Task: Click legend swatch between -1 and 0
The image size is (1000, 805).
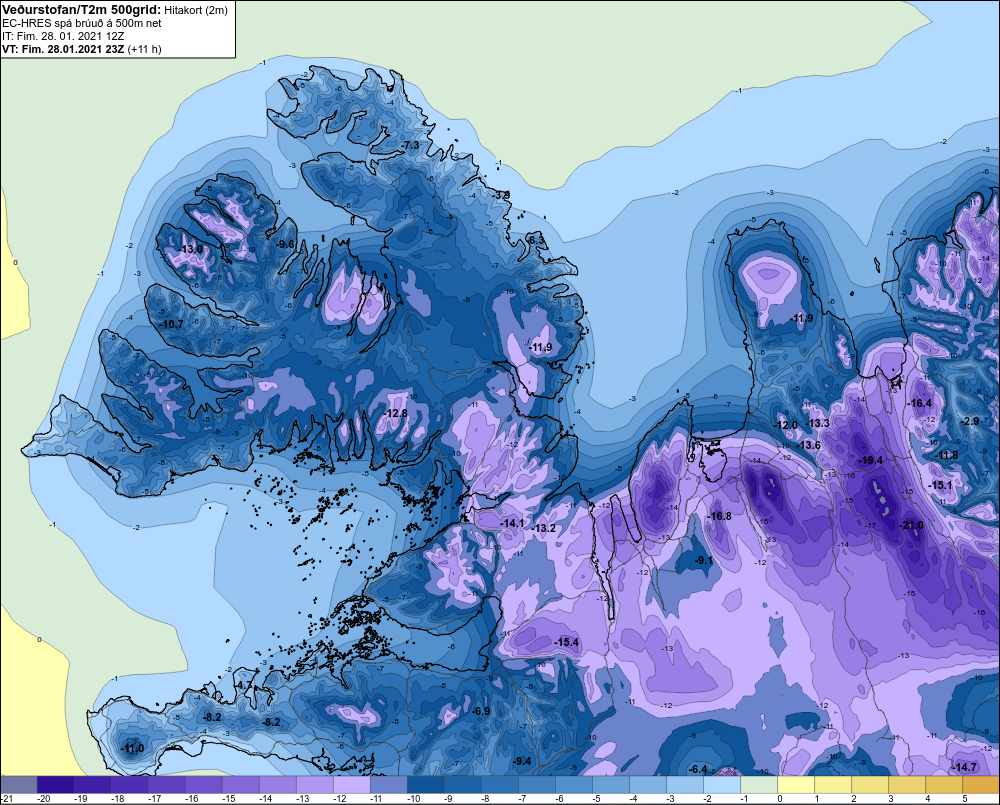Action: point(758,784)
